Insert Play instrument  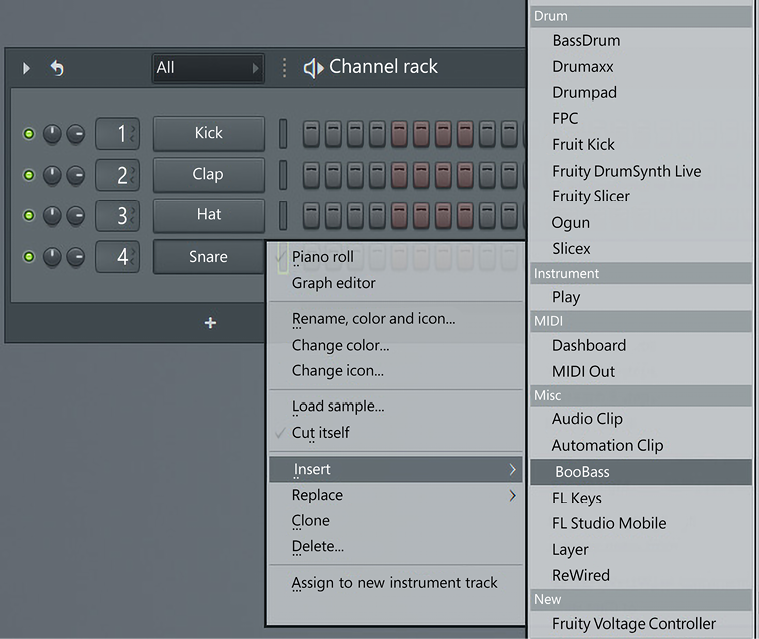(x=641, y=297)
